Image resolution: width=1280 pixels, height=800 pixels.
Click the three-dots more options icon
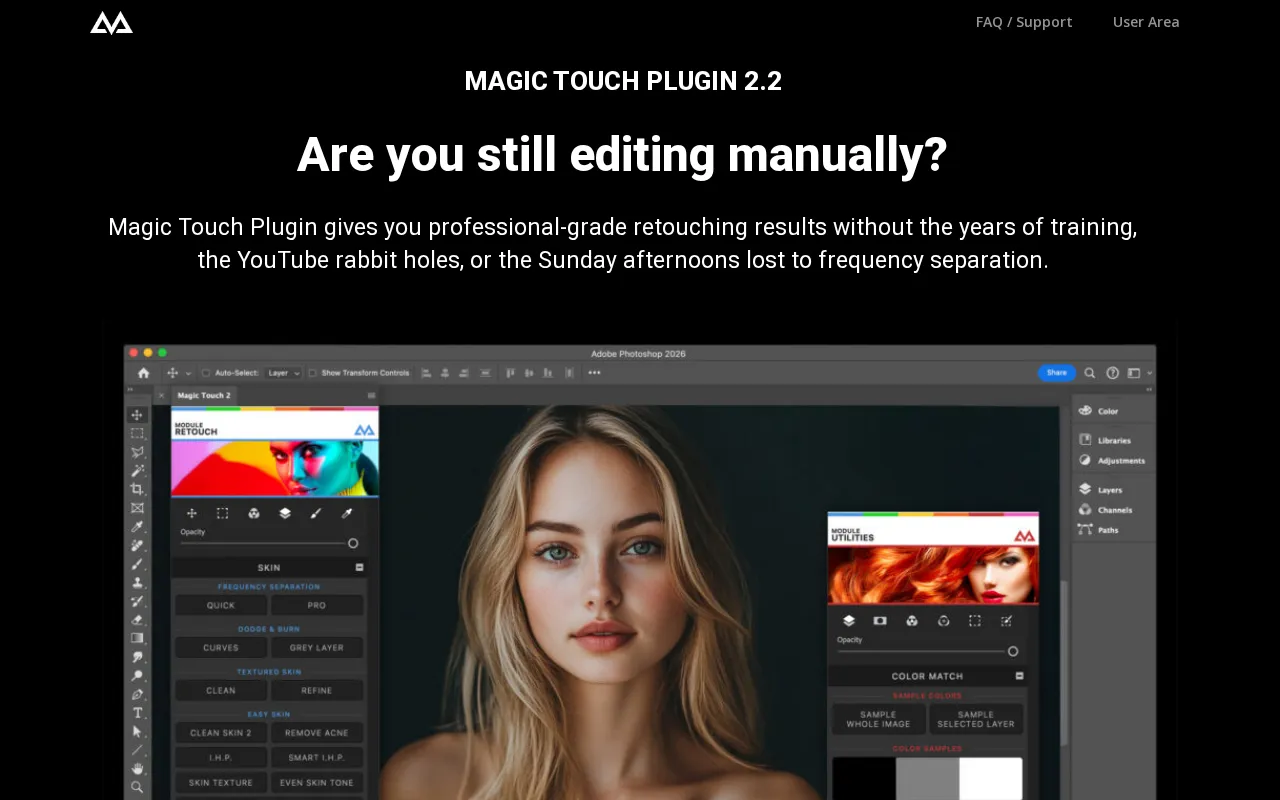pyautogui.click(x=594, y=373)
